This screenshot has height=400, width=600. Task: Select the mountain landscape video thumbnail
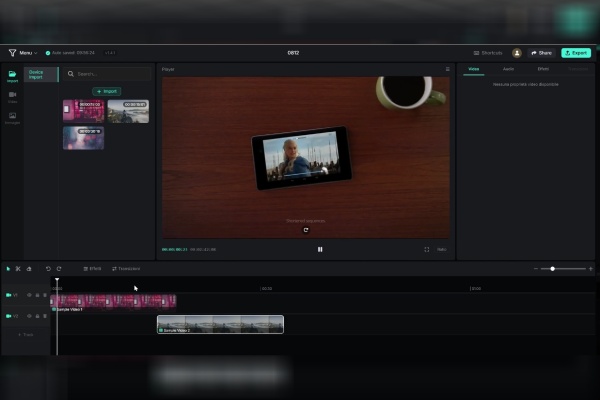click(x=128, y=111)
